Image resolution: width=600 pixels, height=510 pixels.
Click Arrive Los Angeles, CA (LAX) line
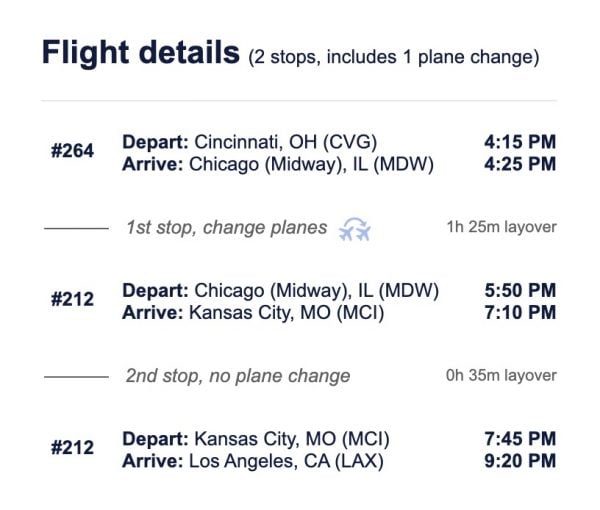point(252,461)
